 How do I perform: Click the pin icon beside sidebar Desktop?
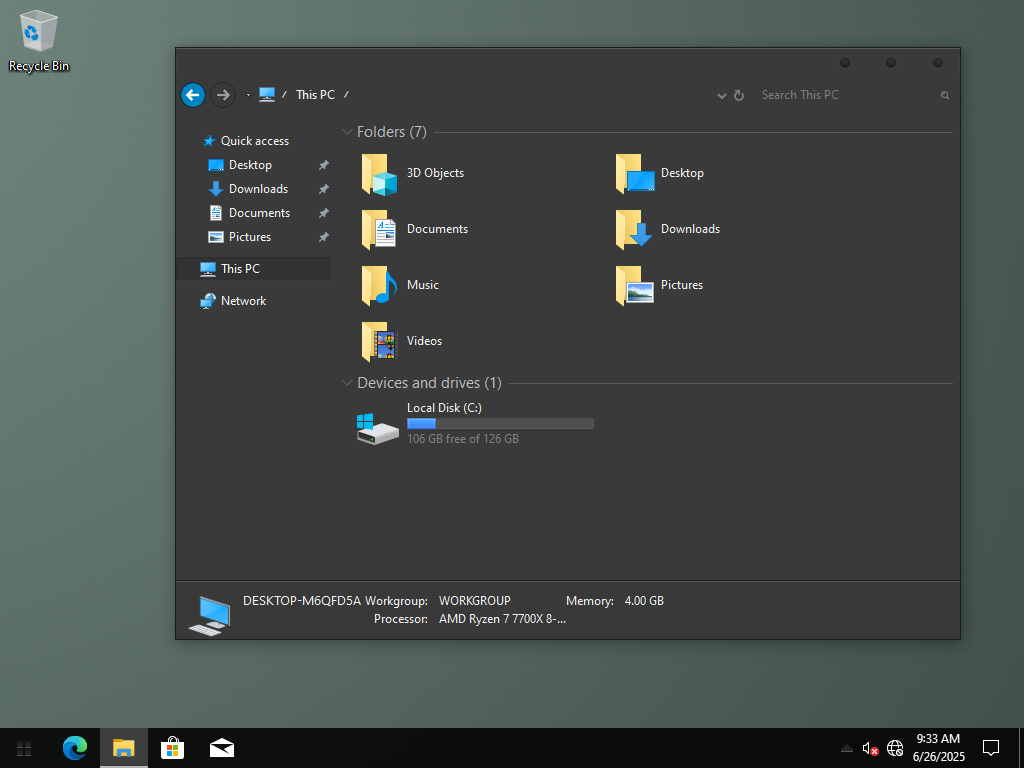coord(323,165)
